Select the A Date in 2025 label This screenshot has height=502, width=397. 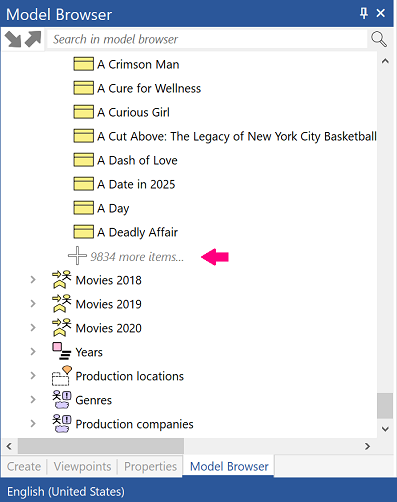point(136,184)
